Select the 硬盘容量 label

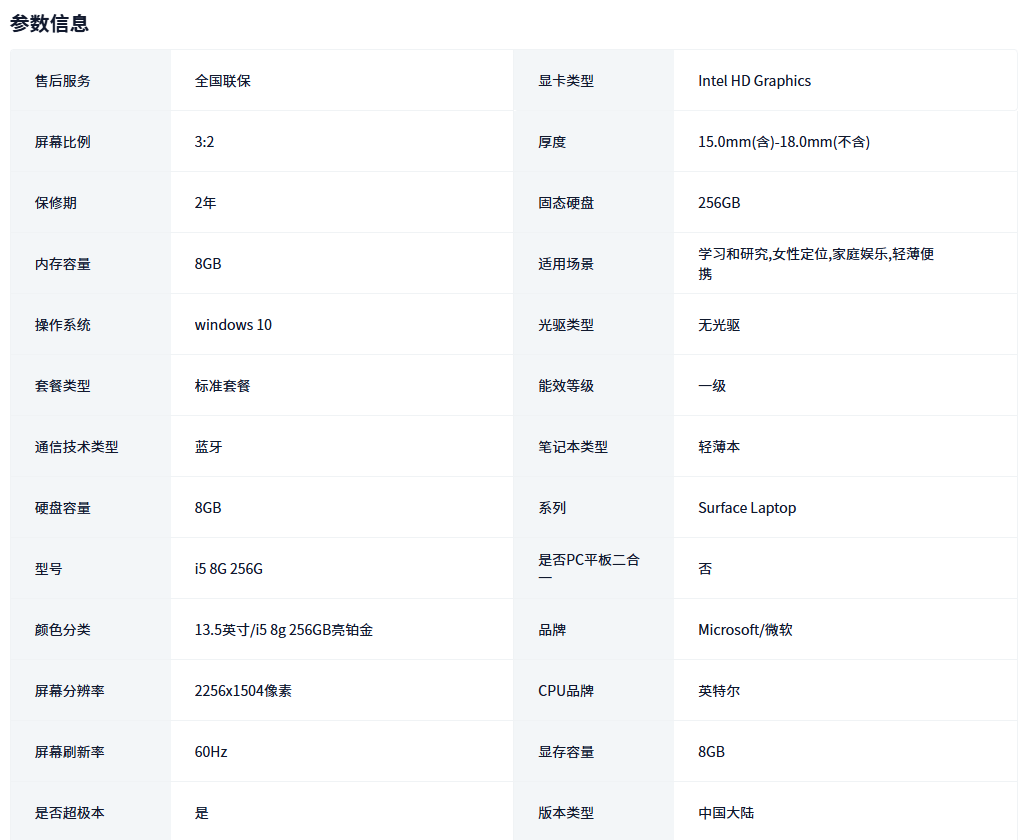[62, 508]
